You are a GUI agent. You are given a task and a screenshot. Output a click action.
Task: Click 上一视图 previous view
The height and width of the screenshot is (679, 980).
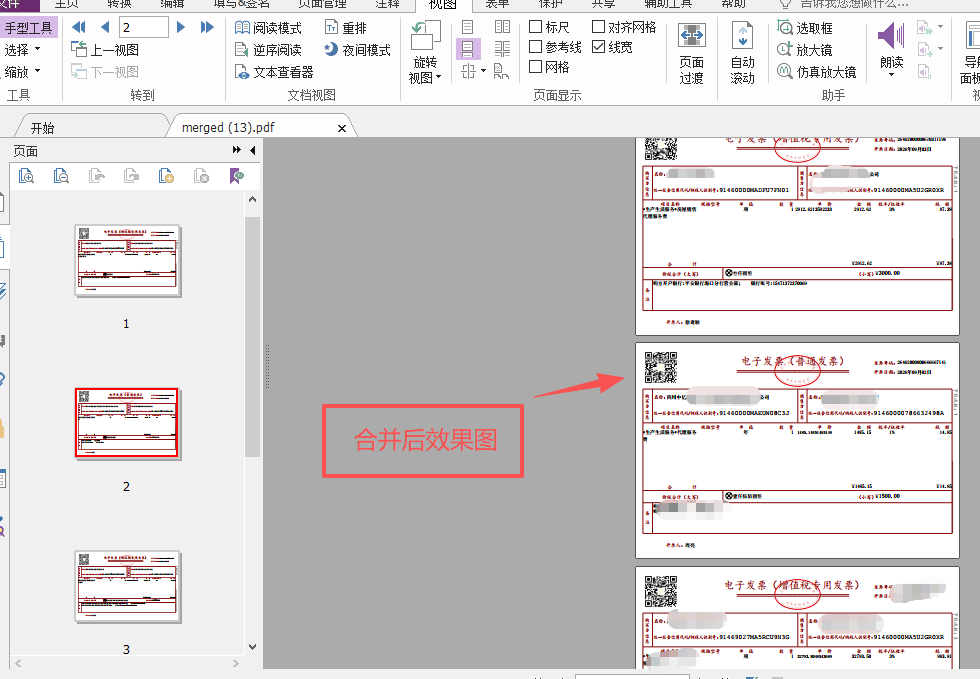click(x=105, y=50)
